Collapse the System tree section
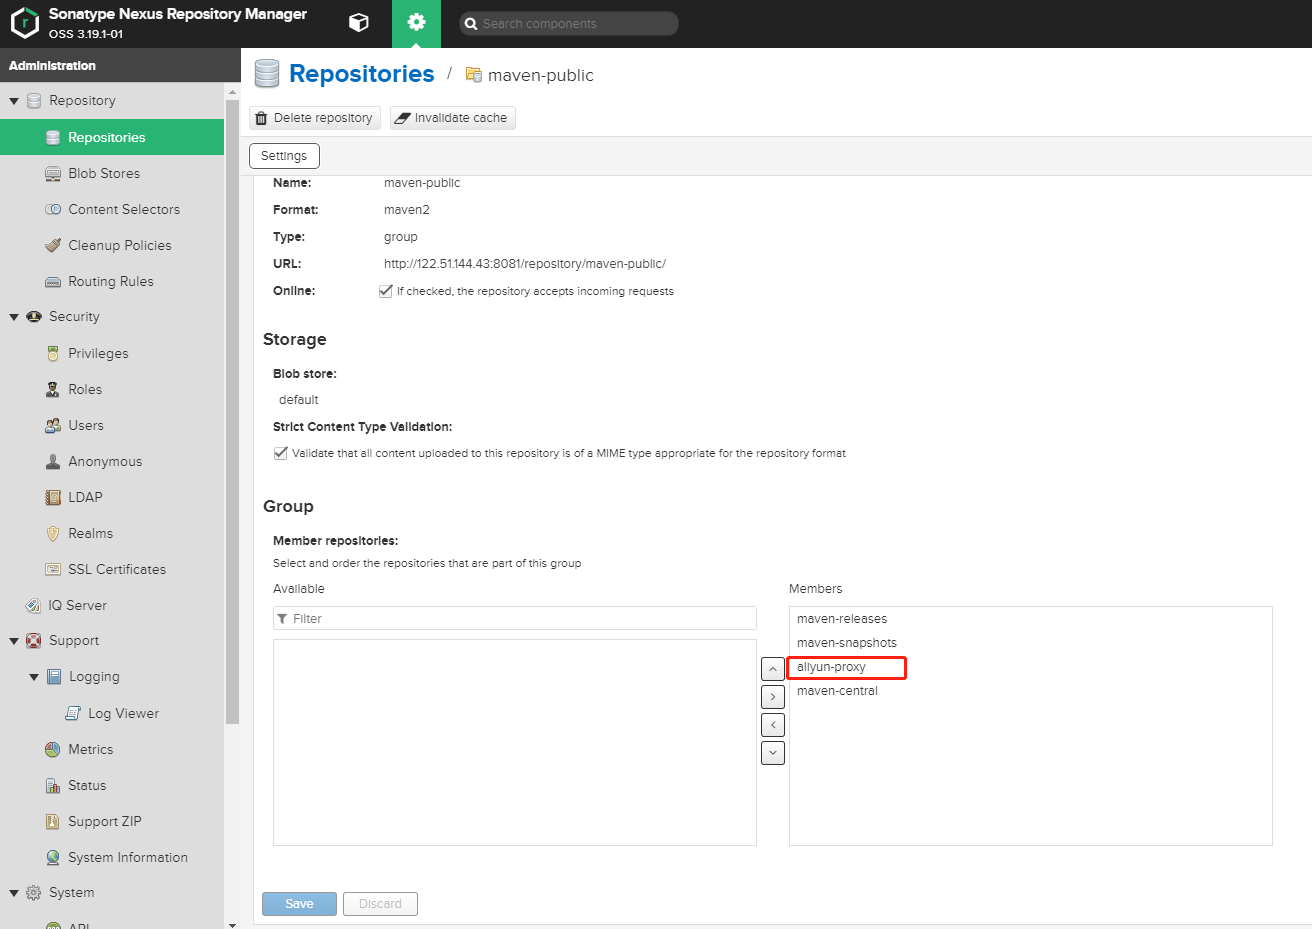 tap(14, 893)
